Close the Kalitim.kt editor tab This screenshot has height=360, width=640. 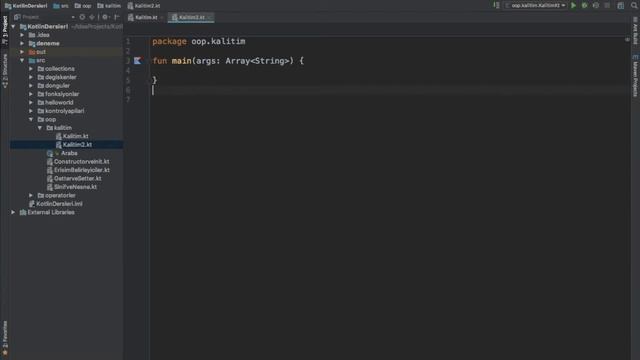point(162,18)
